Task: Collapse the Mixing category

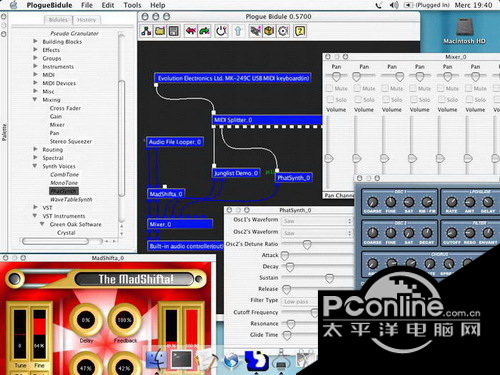Action: tap(35, 99)
